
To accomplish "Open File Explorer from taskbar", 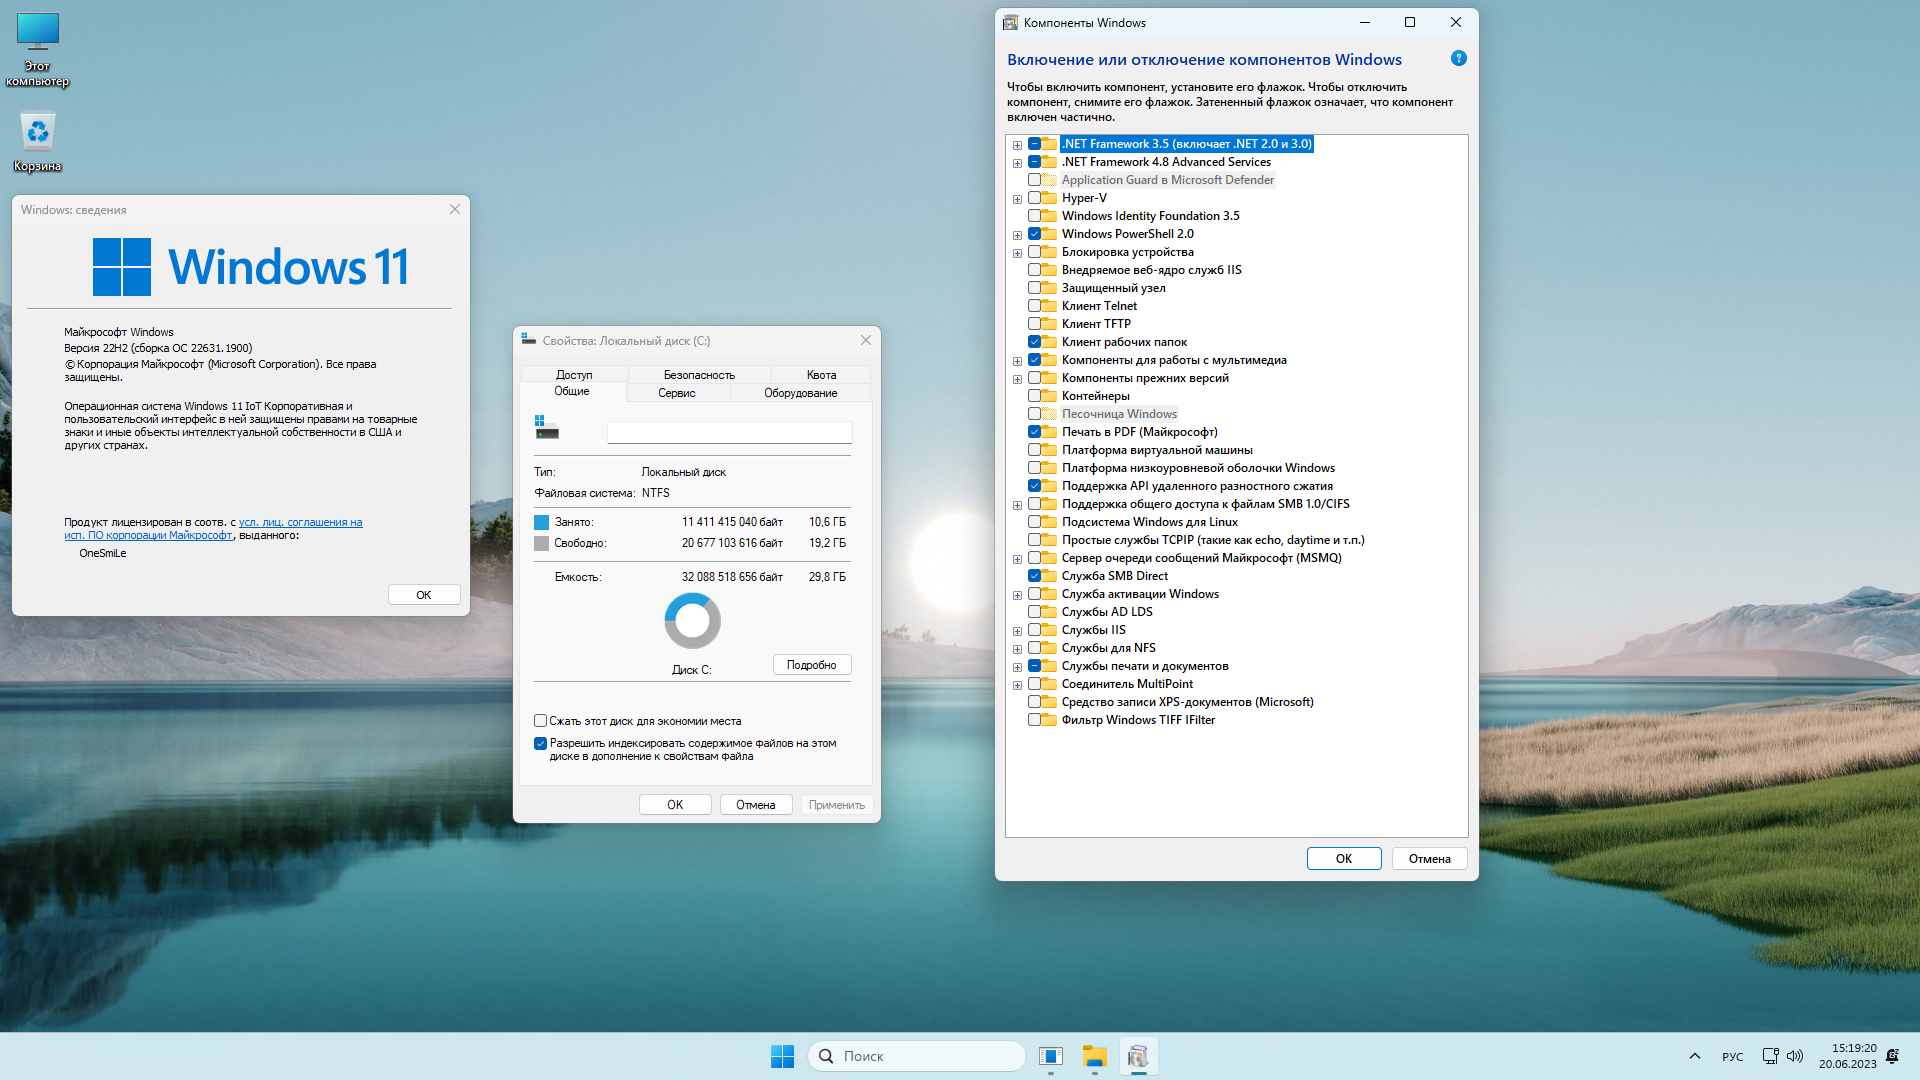I will pos(1094,1056).
